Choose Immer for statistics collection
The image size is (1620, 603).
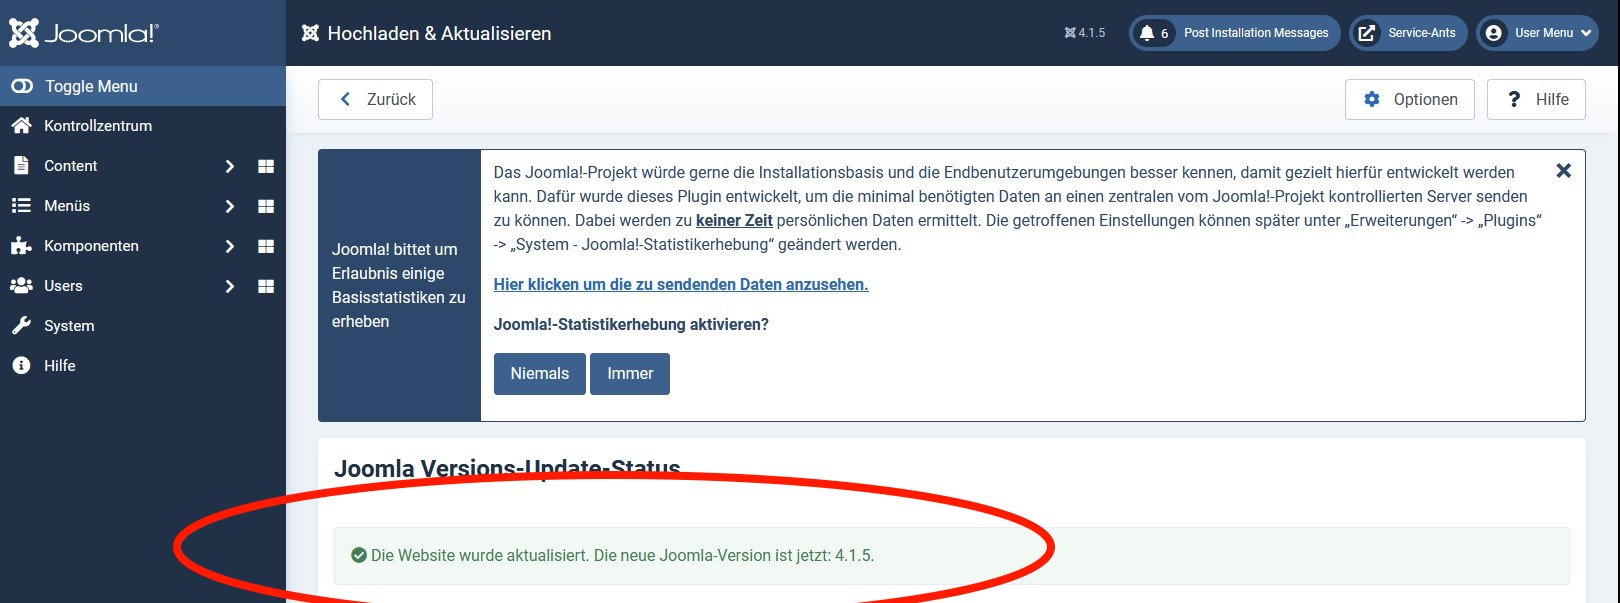(630, 374)
